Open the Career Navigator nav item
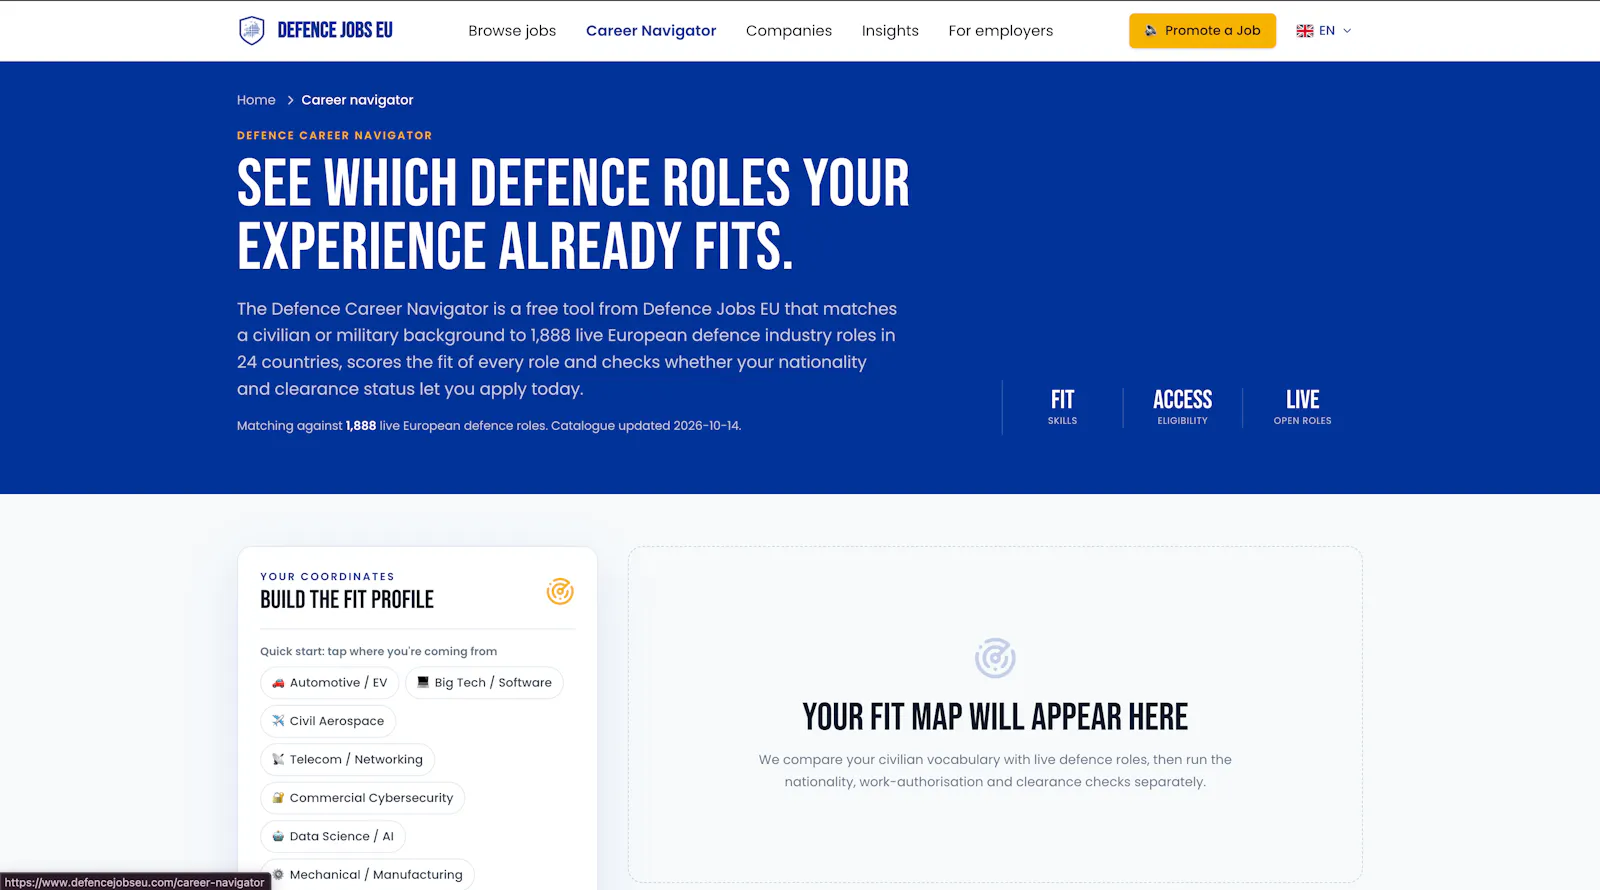This screenshot has height=890, width=1600. [x=651, y=31]
